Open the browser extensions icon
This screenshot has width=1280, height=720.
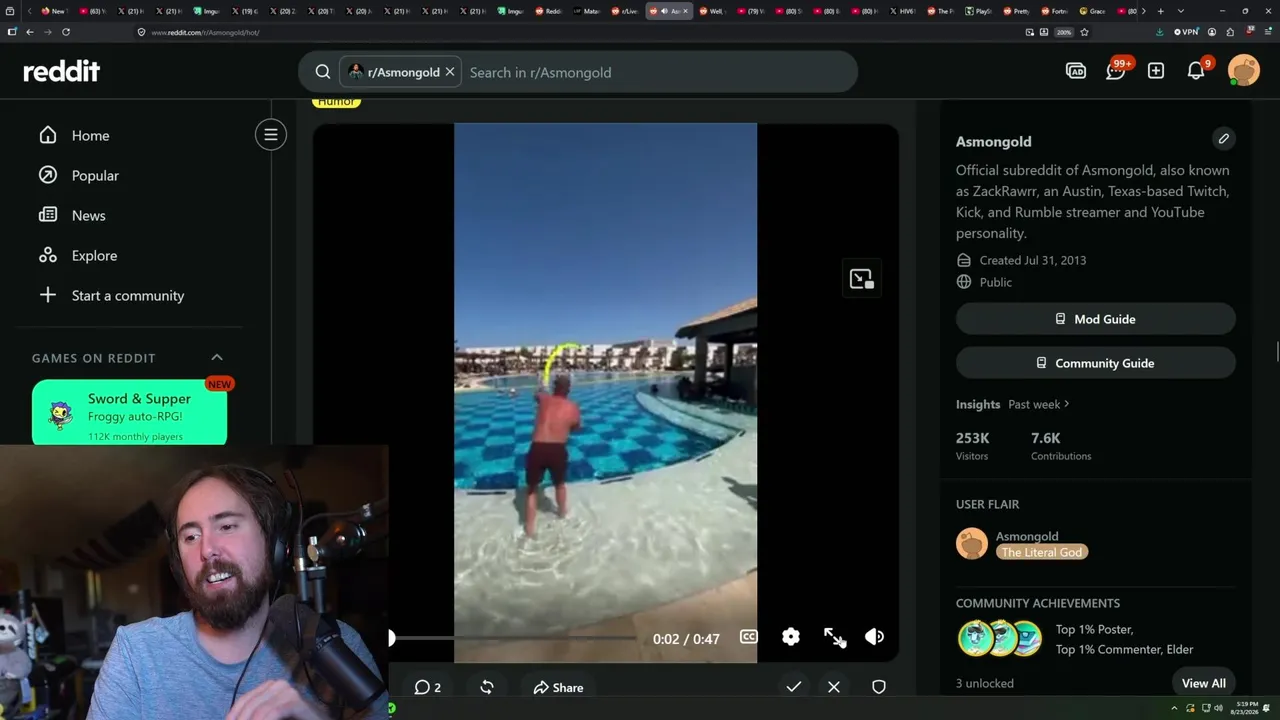(x=1230, y=32)
